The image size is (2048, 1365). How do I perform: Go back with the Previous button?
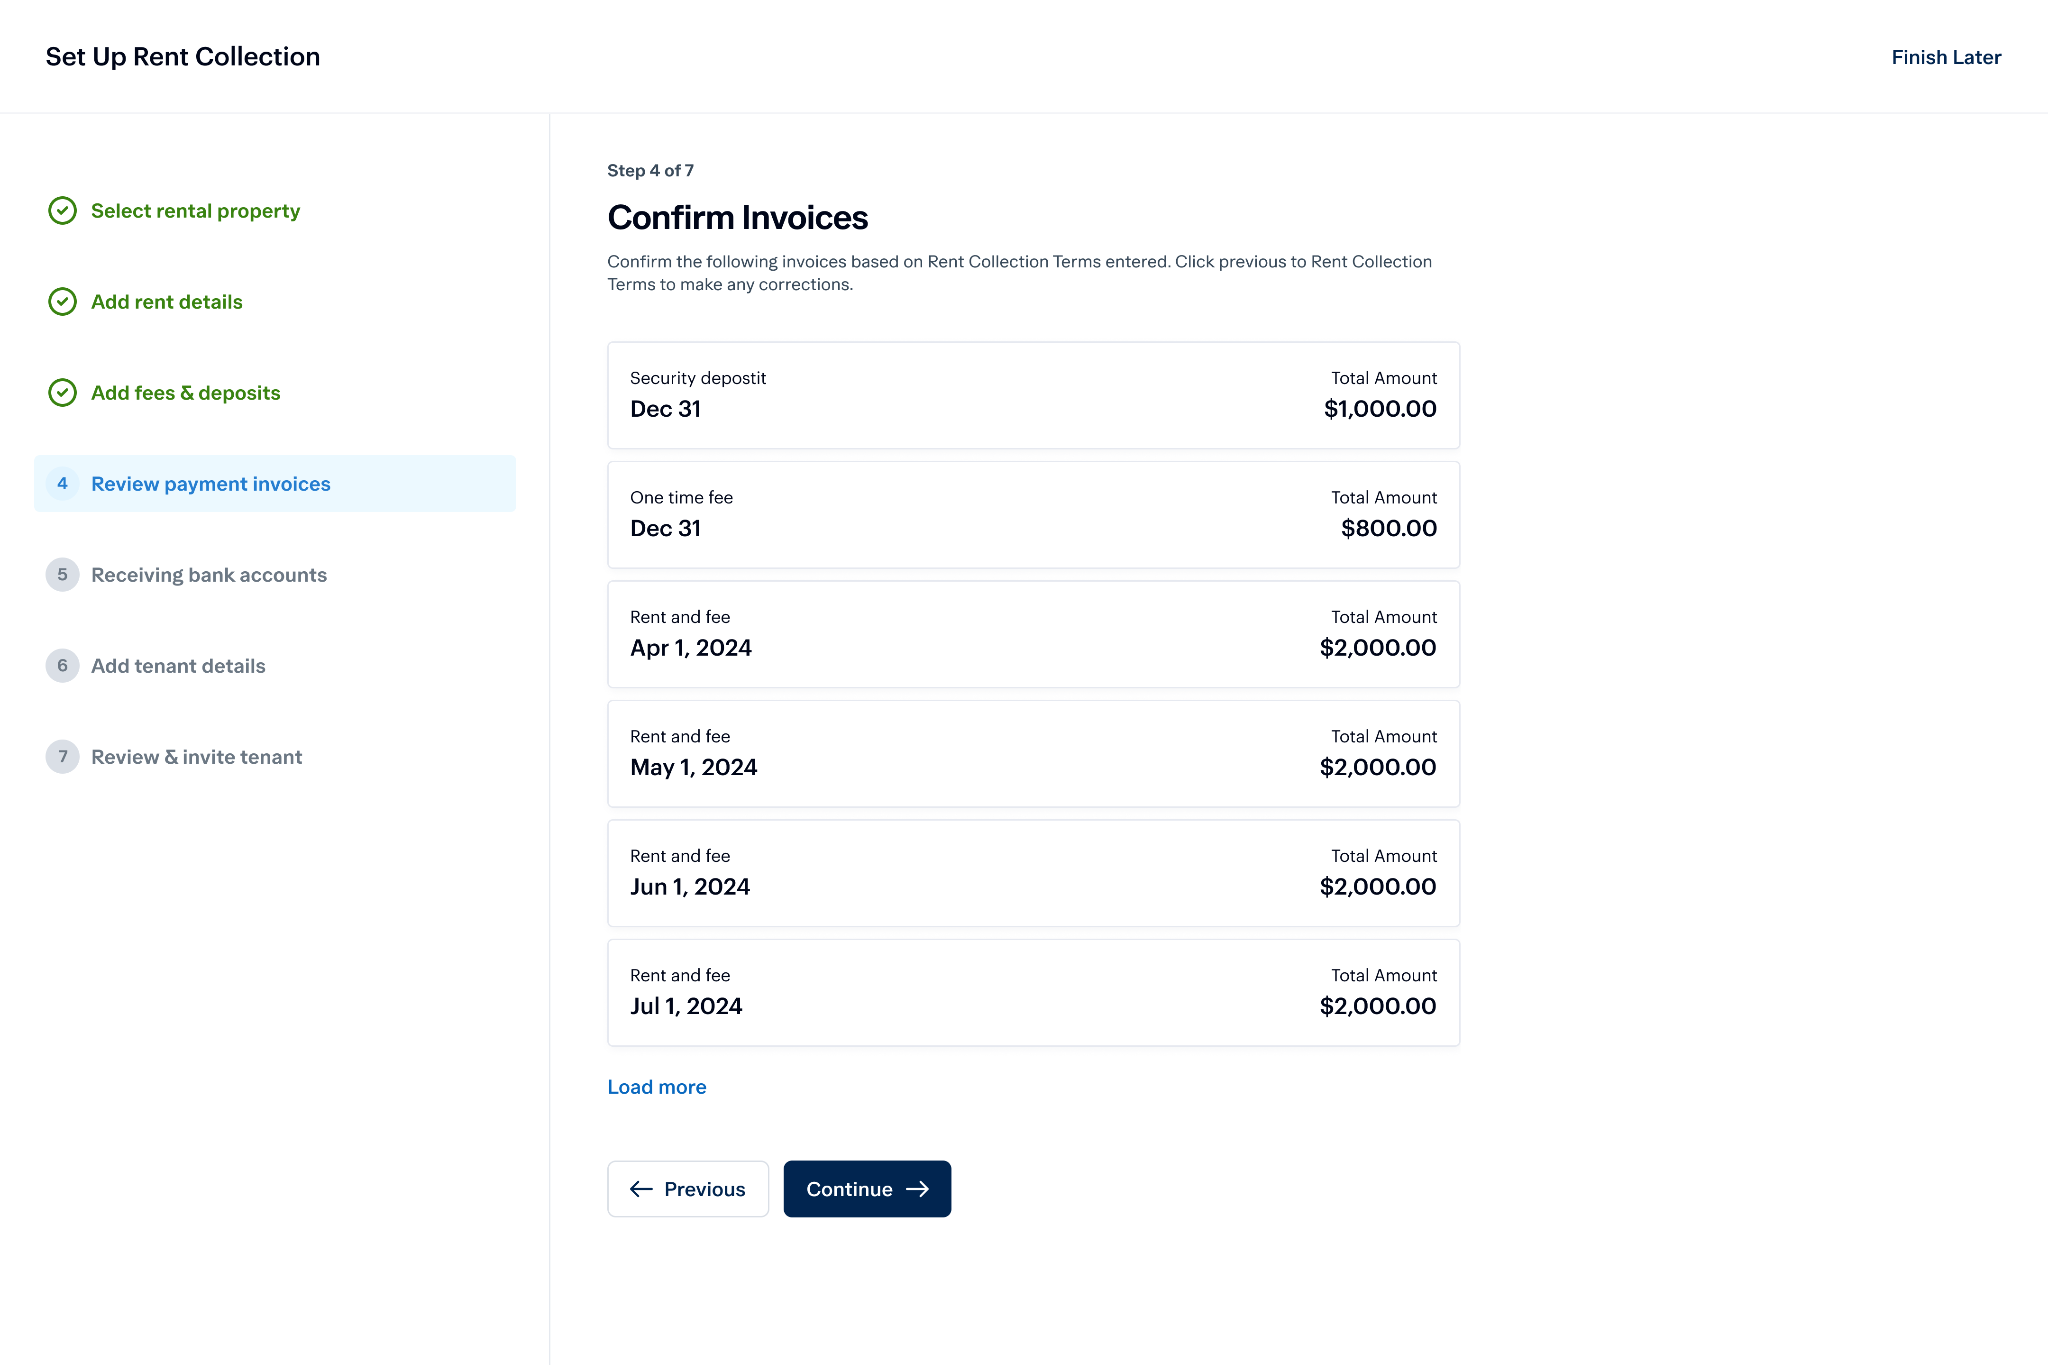pyautogui.click(x=688, y=1189)
